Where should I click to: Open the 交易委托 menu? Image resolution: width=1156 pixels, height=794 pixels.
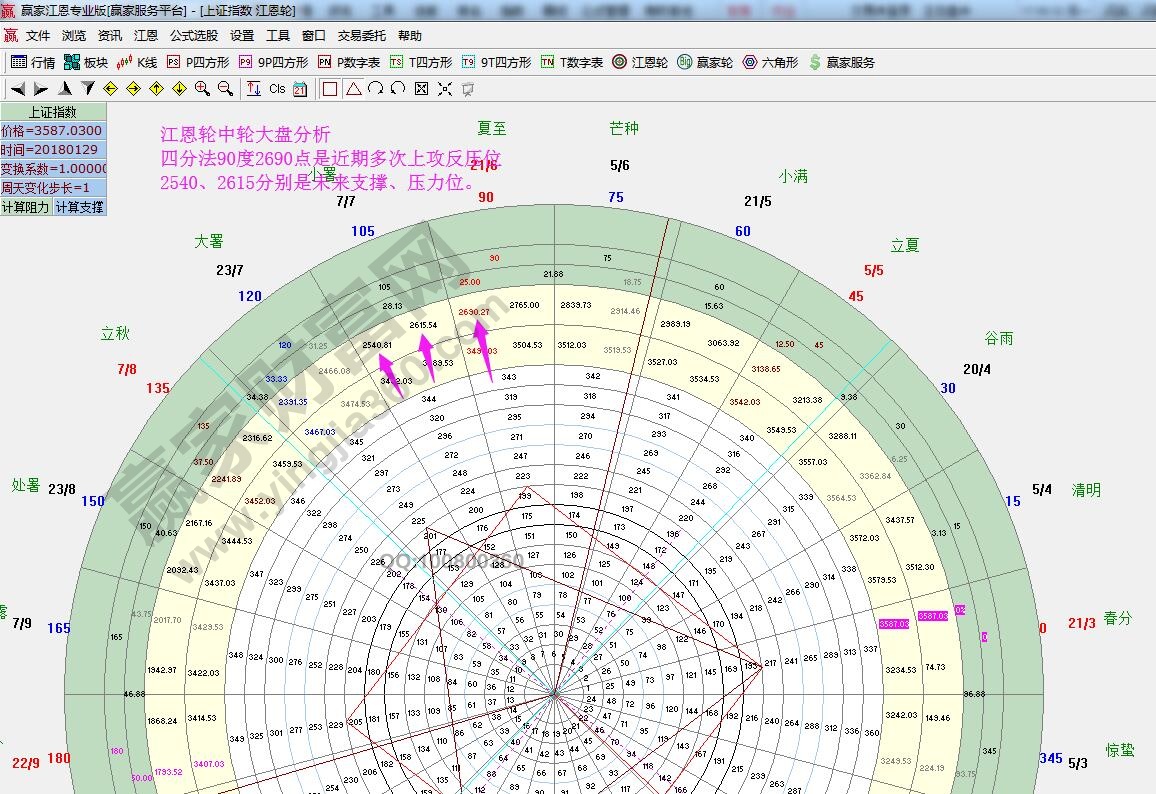[361, 35]
